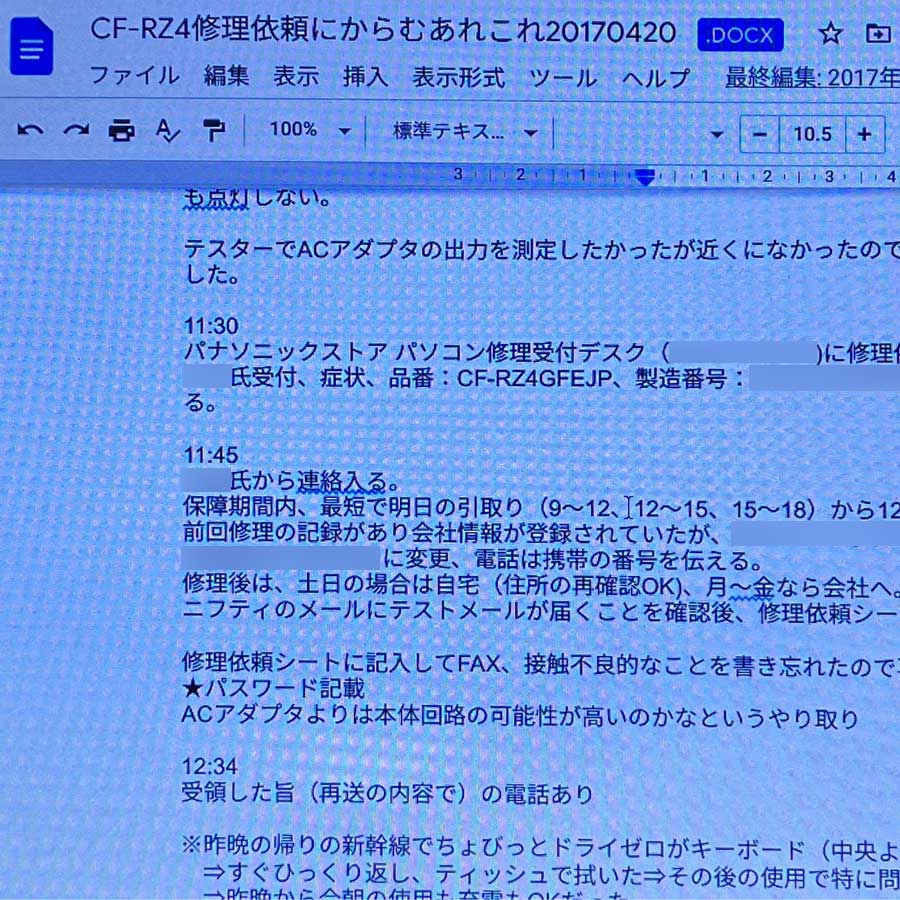The width and height of the screenshot is (900, 900).
Task: Click the line starting ACアダプタよりは本体回路
Action: coord(520,716)
